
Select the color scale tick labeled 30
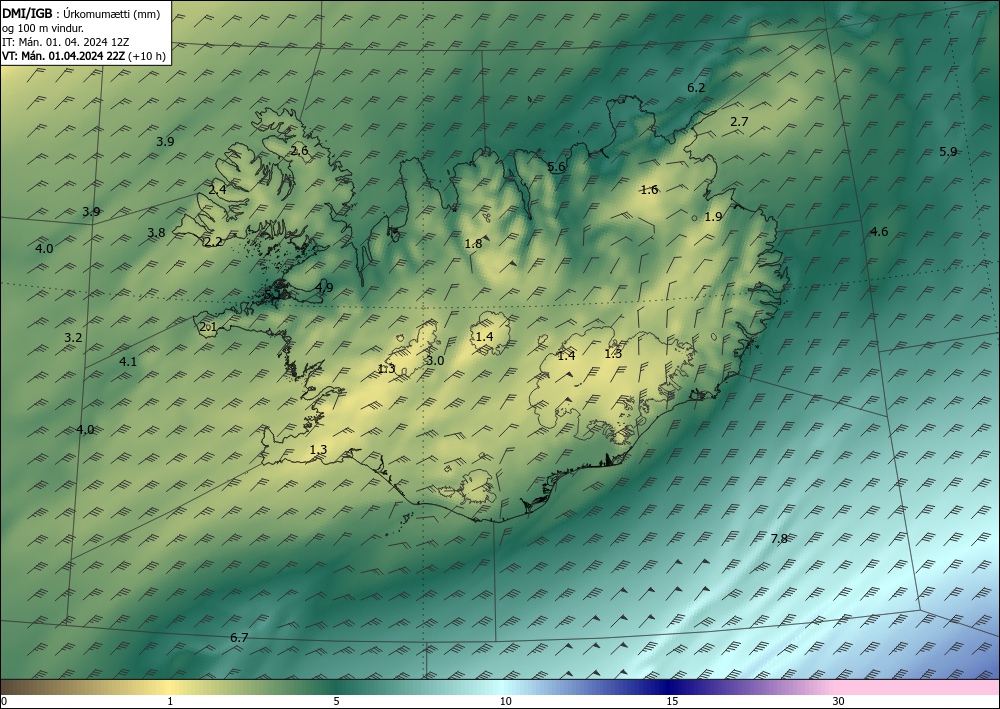[x=839, y=702]
